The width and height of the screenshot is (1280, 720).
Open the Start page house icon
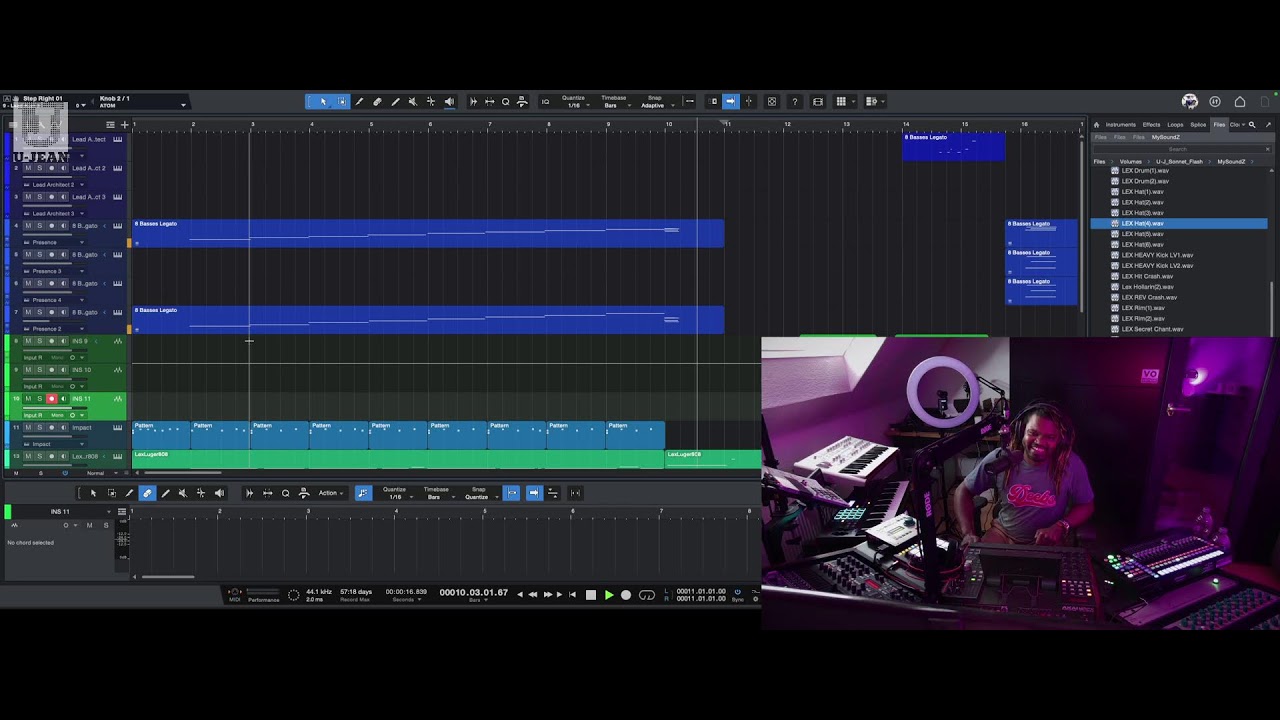(x=1240, y=102)
